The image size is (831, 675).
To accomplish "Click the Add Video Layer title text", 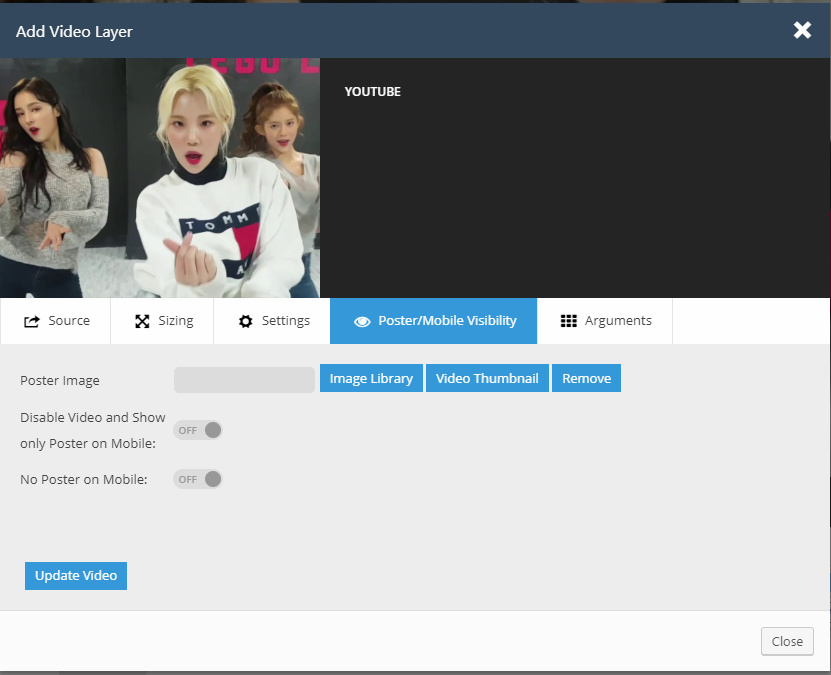I will click(74, 31).
